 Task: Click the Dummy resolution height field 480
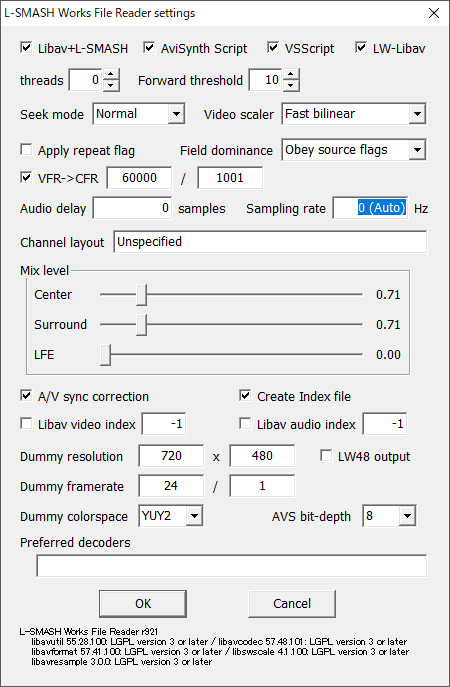262,456
